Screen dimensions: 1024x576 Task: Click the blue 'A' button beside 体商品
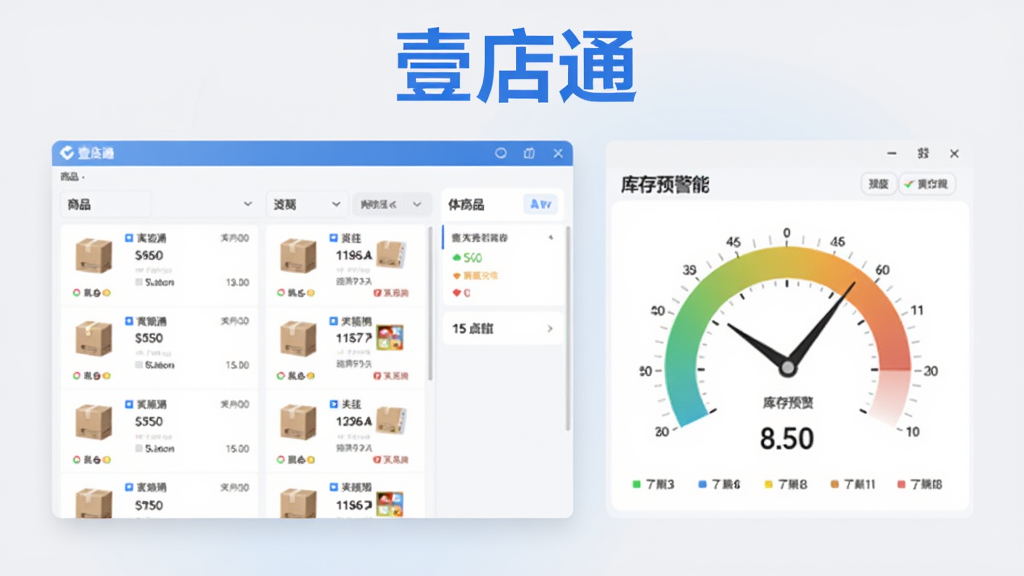(541, 204)
